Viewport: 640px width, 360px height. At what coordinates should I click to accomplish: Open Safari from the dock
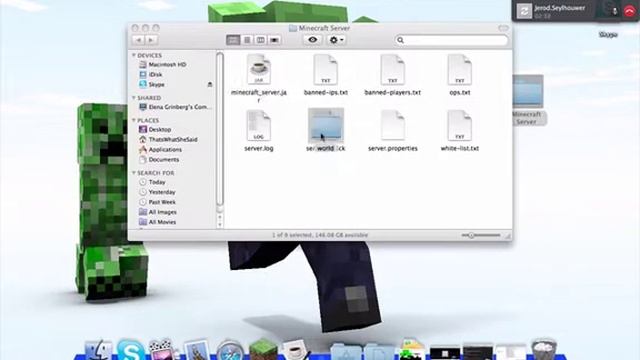click(230, 351)
